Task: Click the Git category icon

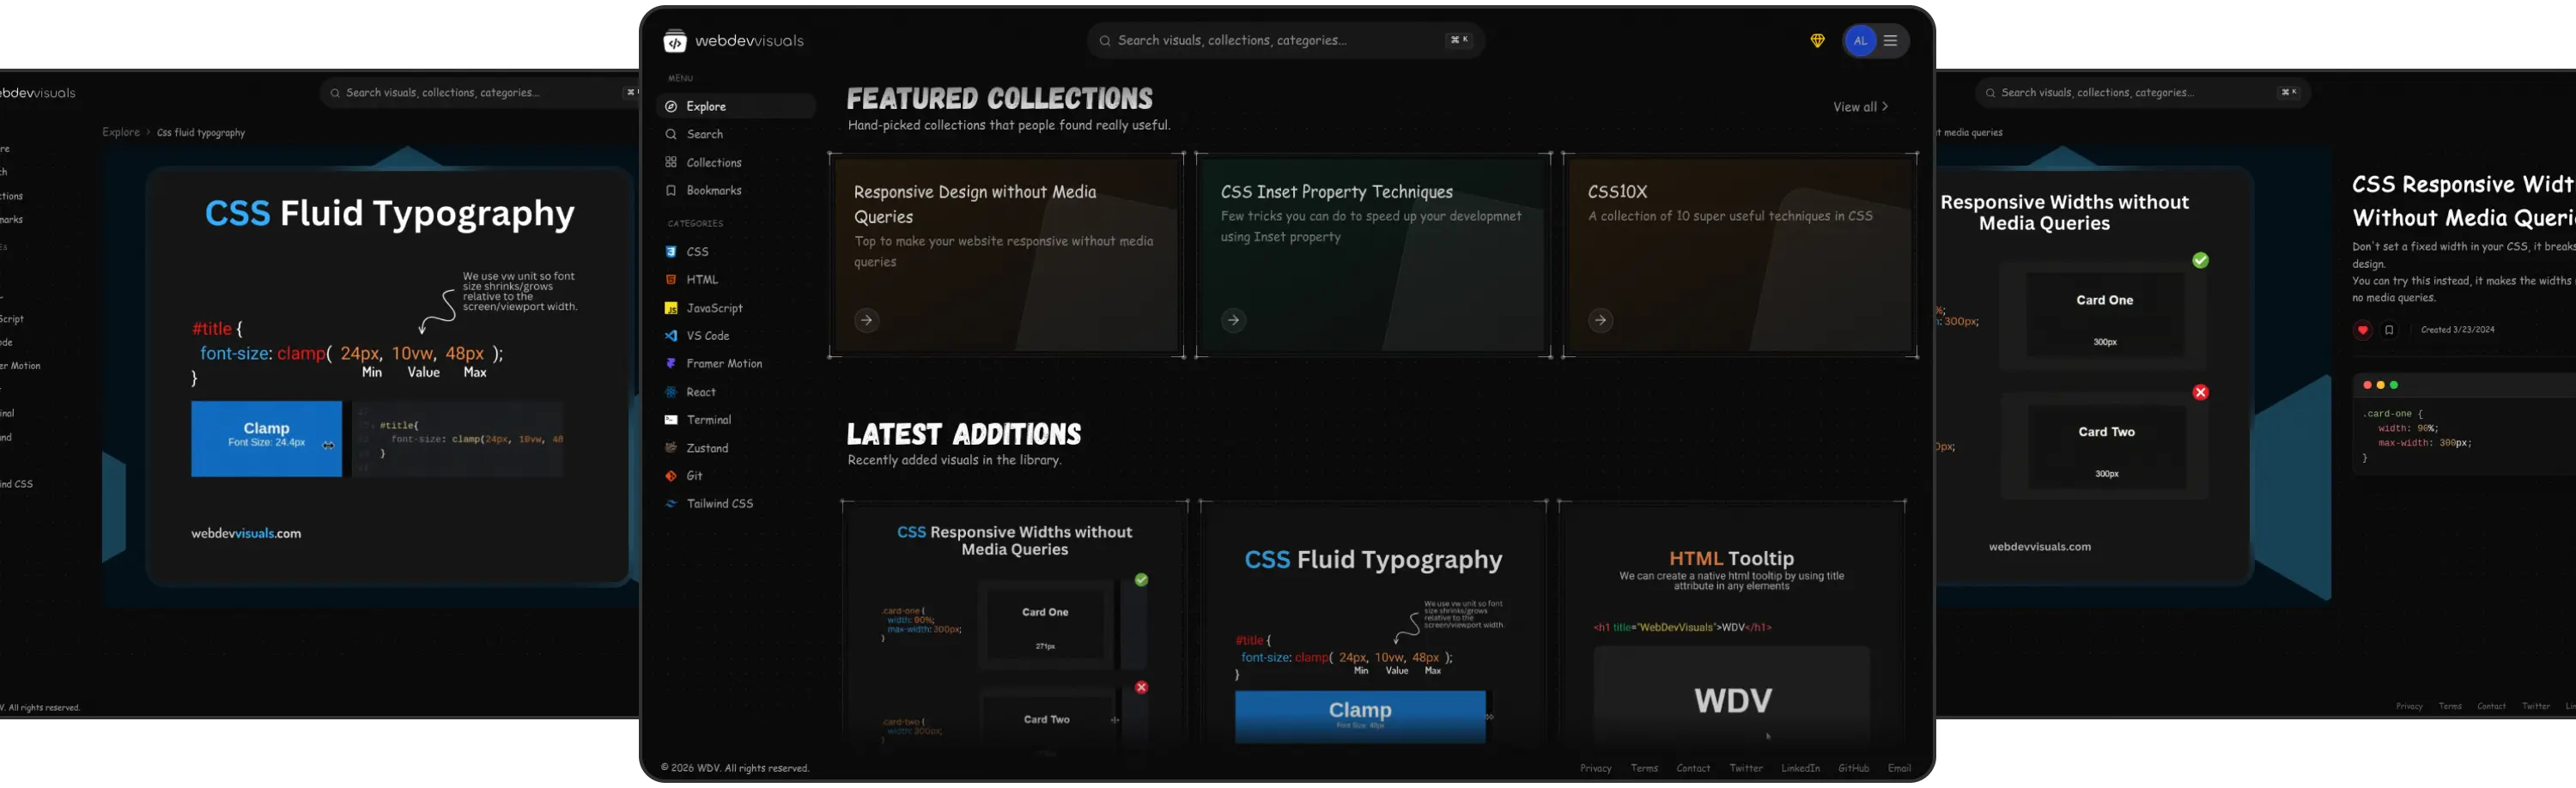Action: point(671,476)
